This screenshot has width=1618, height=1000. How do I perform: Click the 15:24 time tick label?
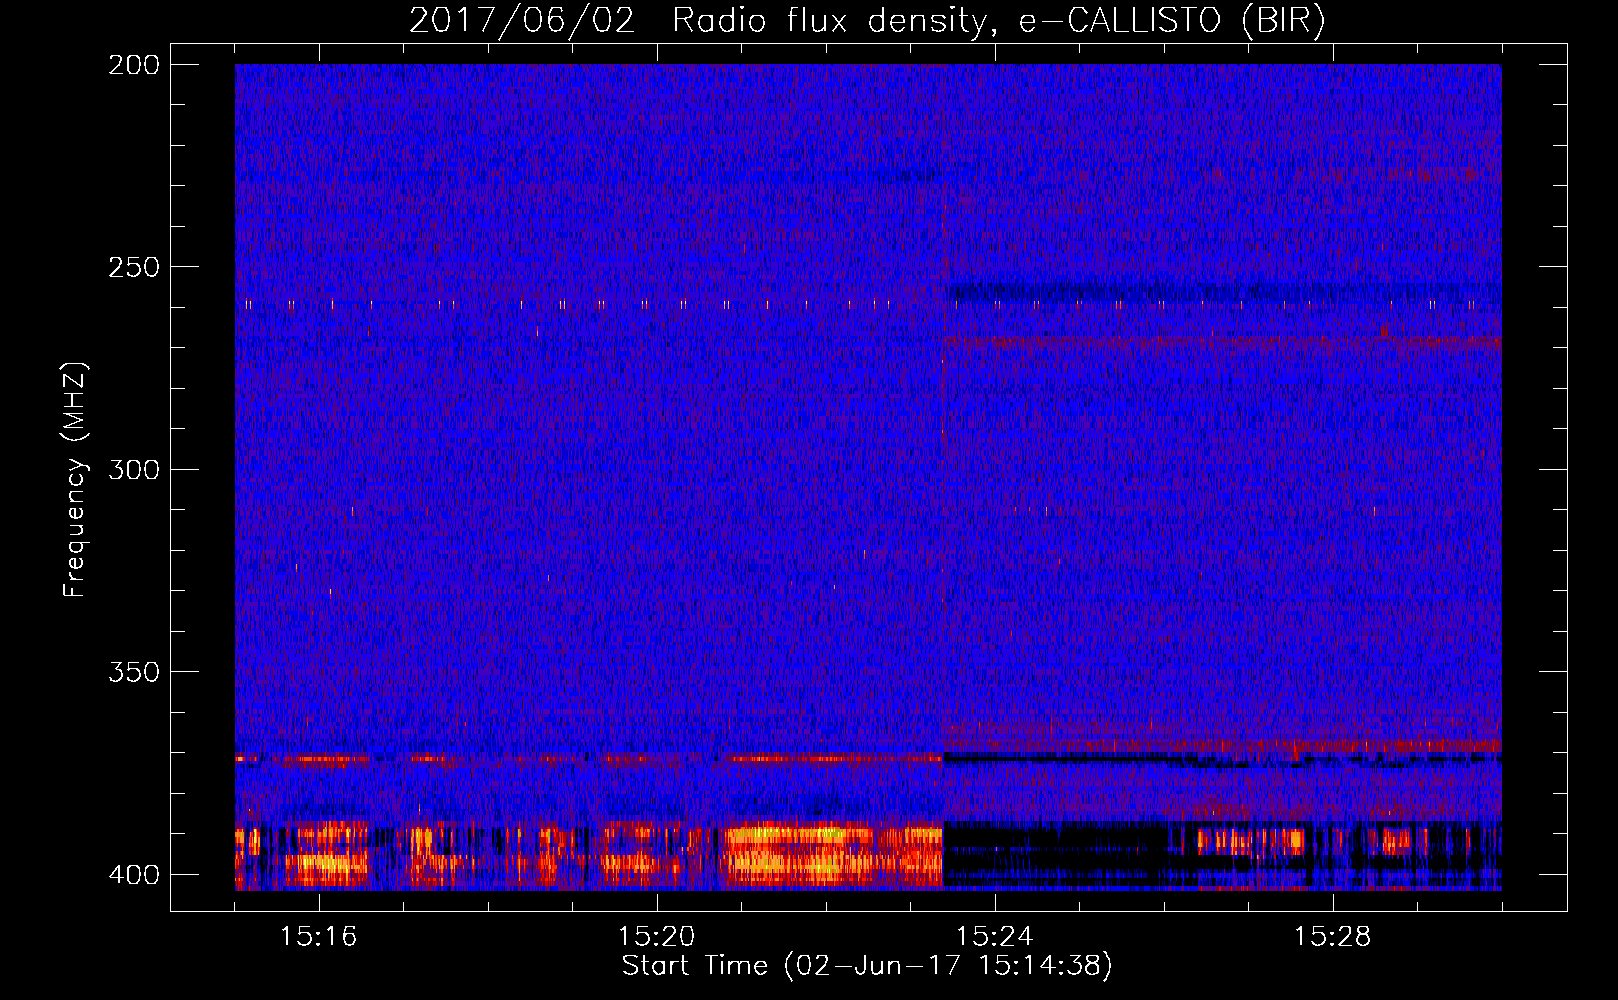(x=994, y=937)
